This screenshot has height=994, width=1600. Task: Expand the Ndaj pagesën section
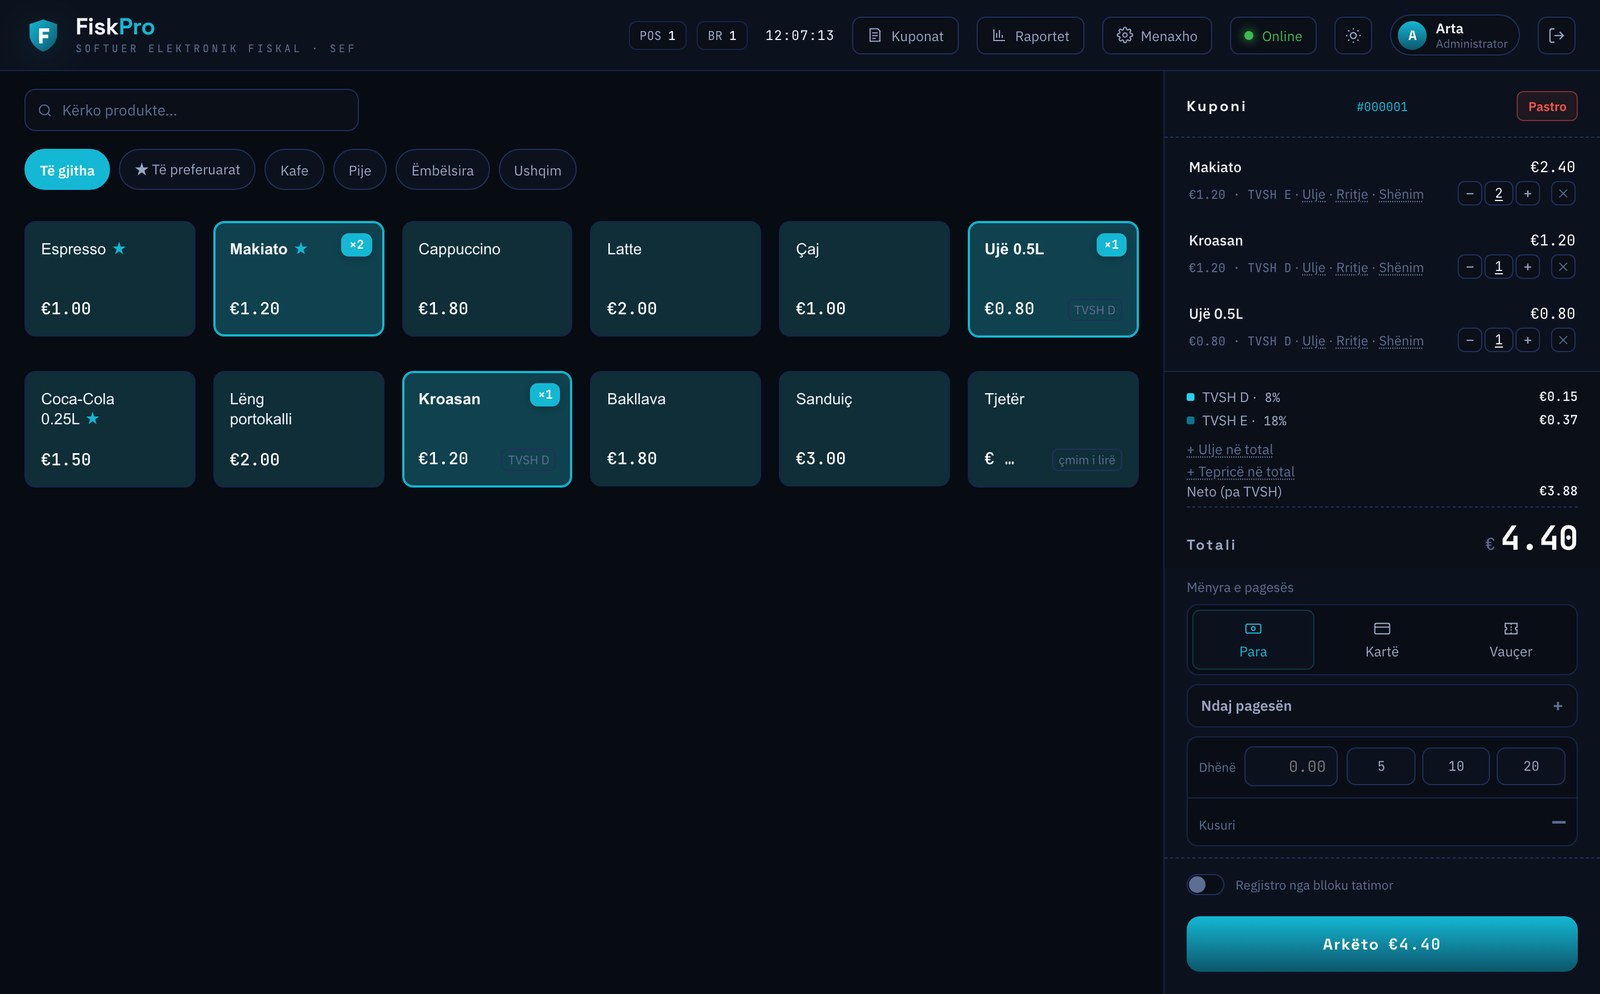(x=1382, y=706)
